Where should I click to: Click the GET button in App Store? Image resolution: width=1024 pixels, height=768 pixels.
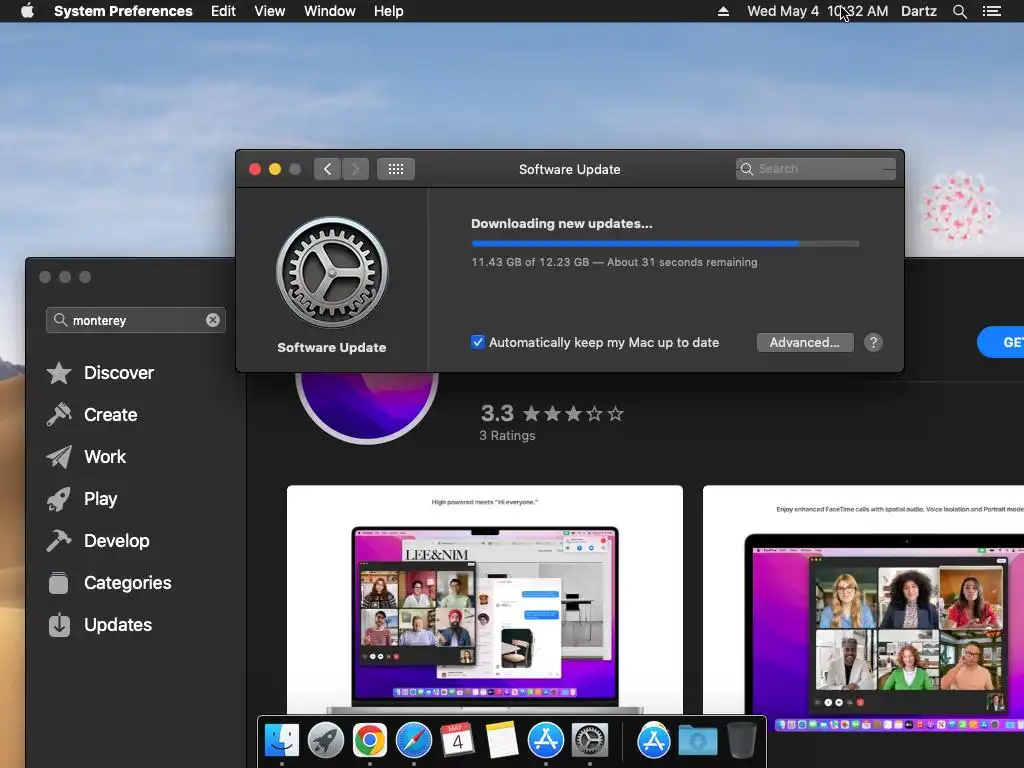click(1000, 342)
